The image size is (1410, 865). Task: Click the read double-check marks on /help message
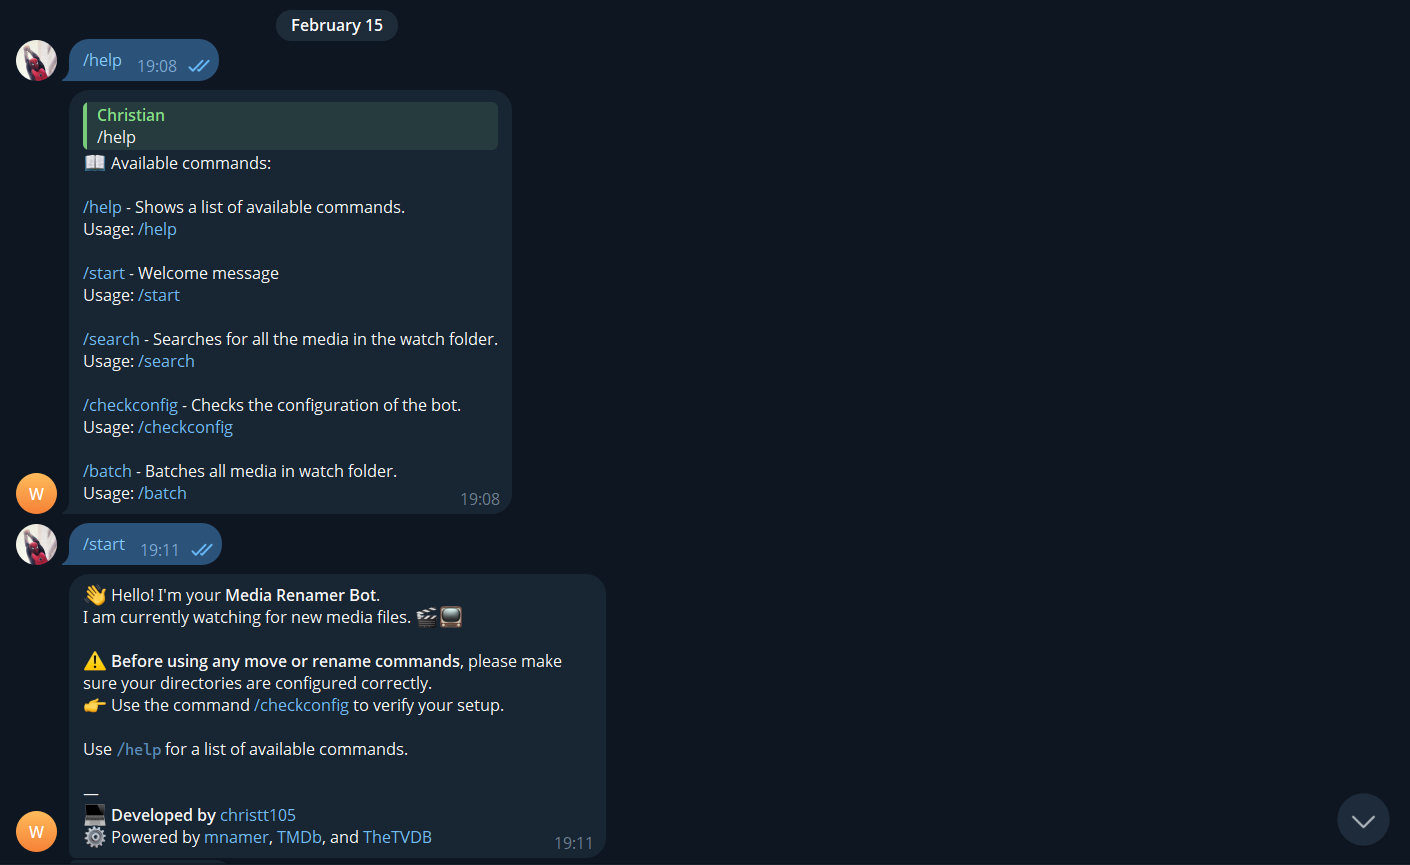click(x=199, y=66)
